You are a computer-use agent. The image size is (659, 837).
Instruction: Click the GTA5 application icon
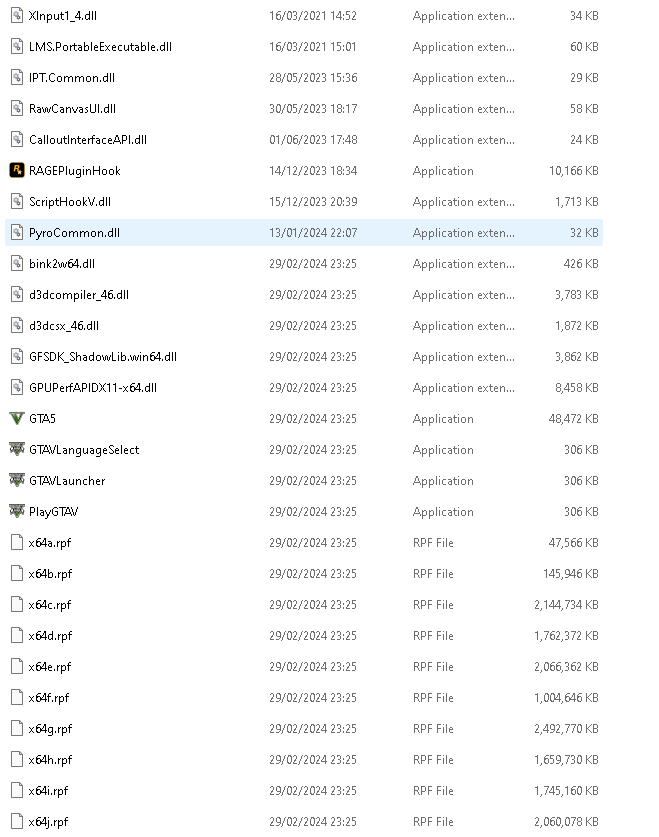(16, 419)
